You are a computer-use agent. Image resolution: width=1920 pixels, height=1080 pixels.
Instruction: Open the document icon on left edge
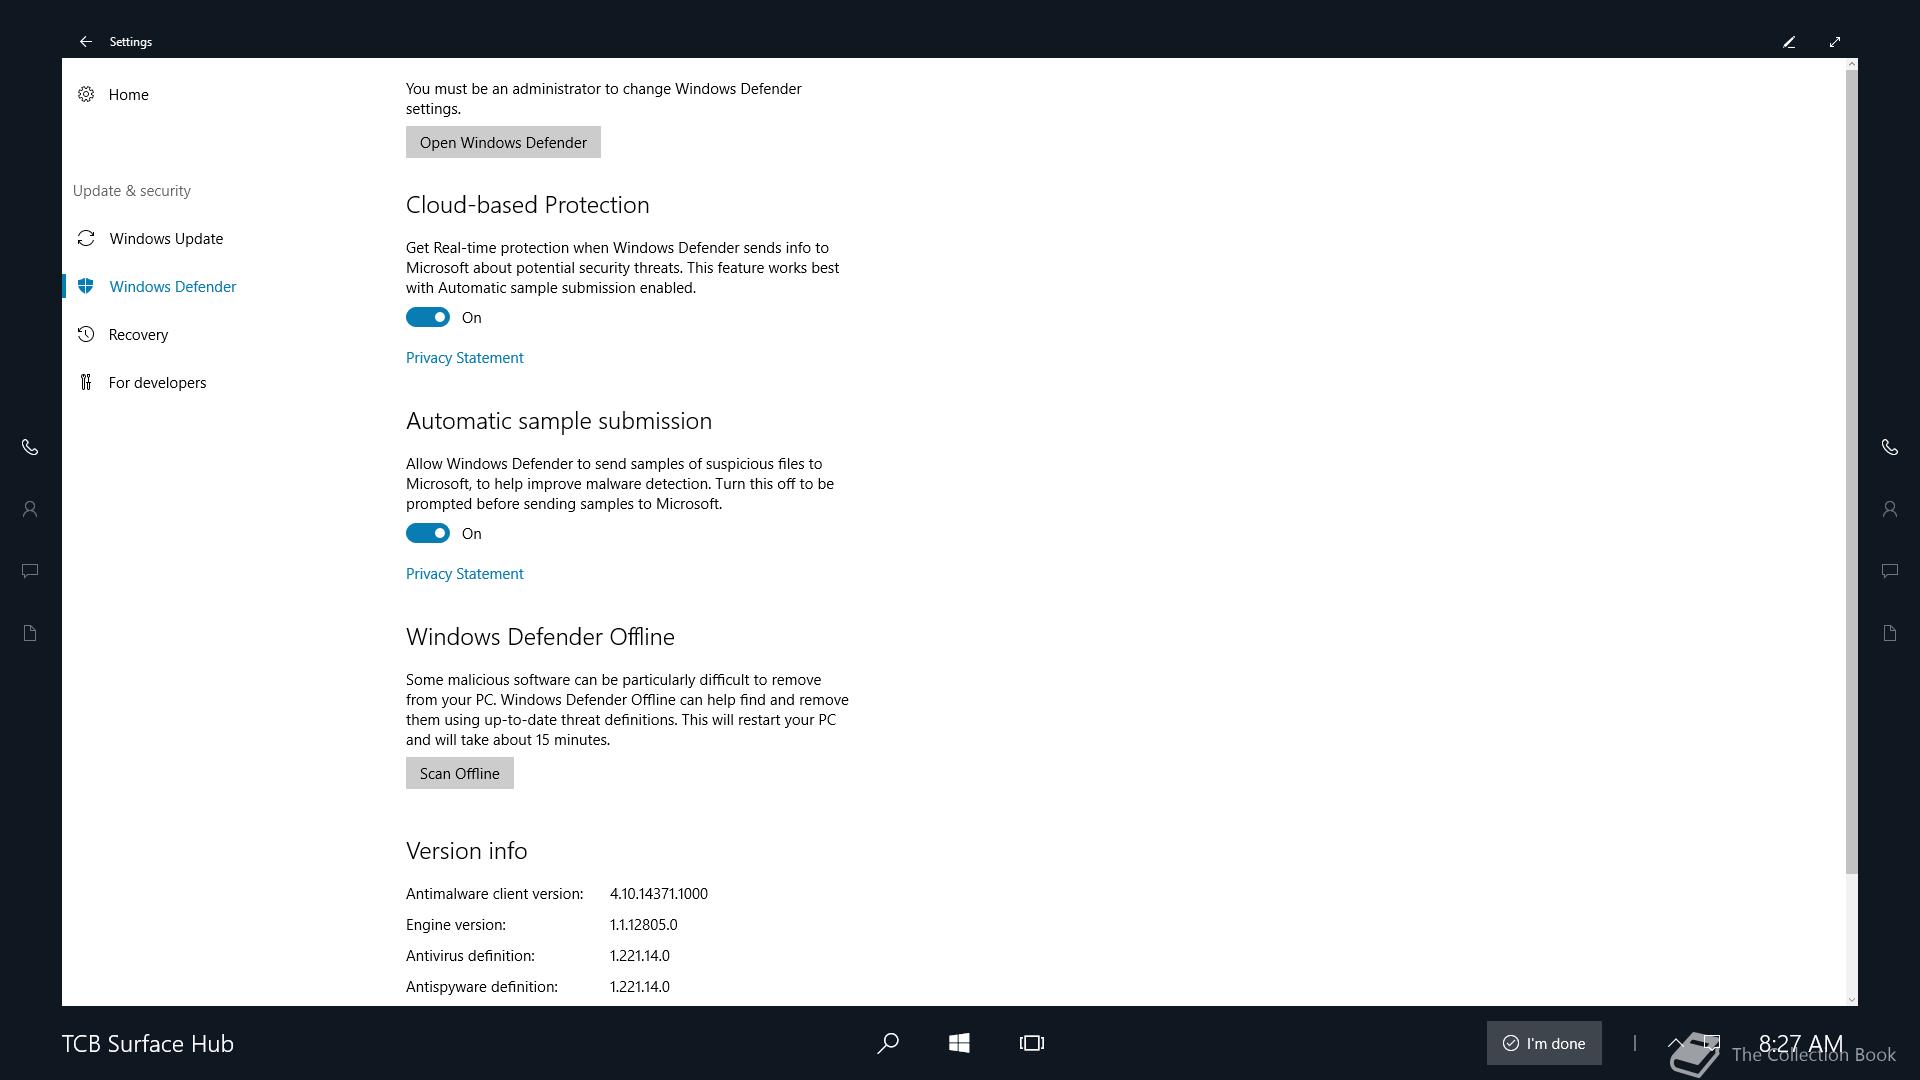(30, 633)
